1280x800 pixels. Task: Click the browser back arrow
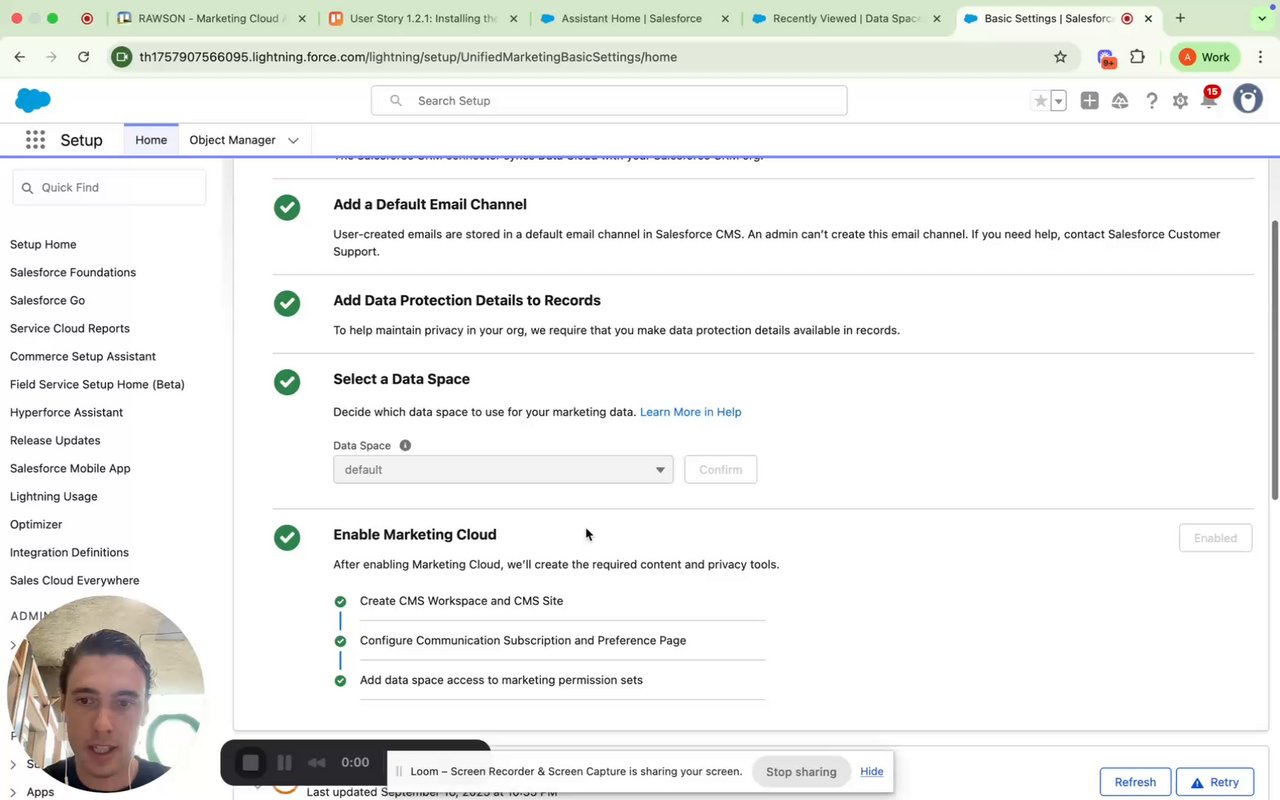19,57
